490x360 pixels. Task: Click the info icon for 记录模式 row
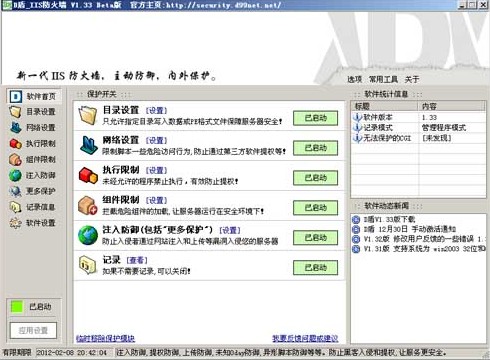[357, 128]
